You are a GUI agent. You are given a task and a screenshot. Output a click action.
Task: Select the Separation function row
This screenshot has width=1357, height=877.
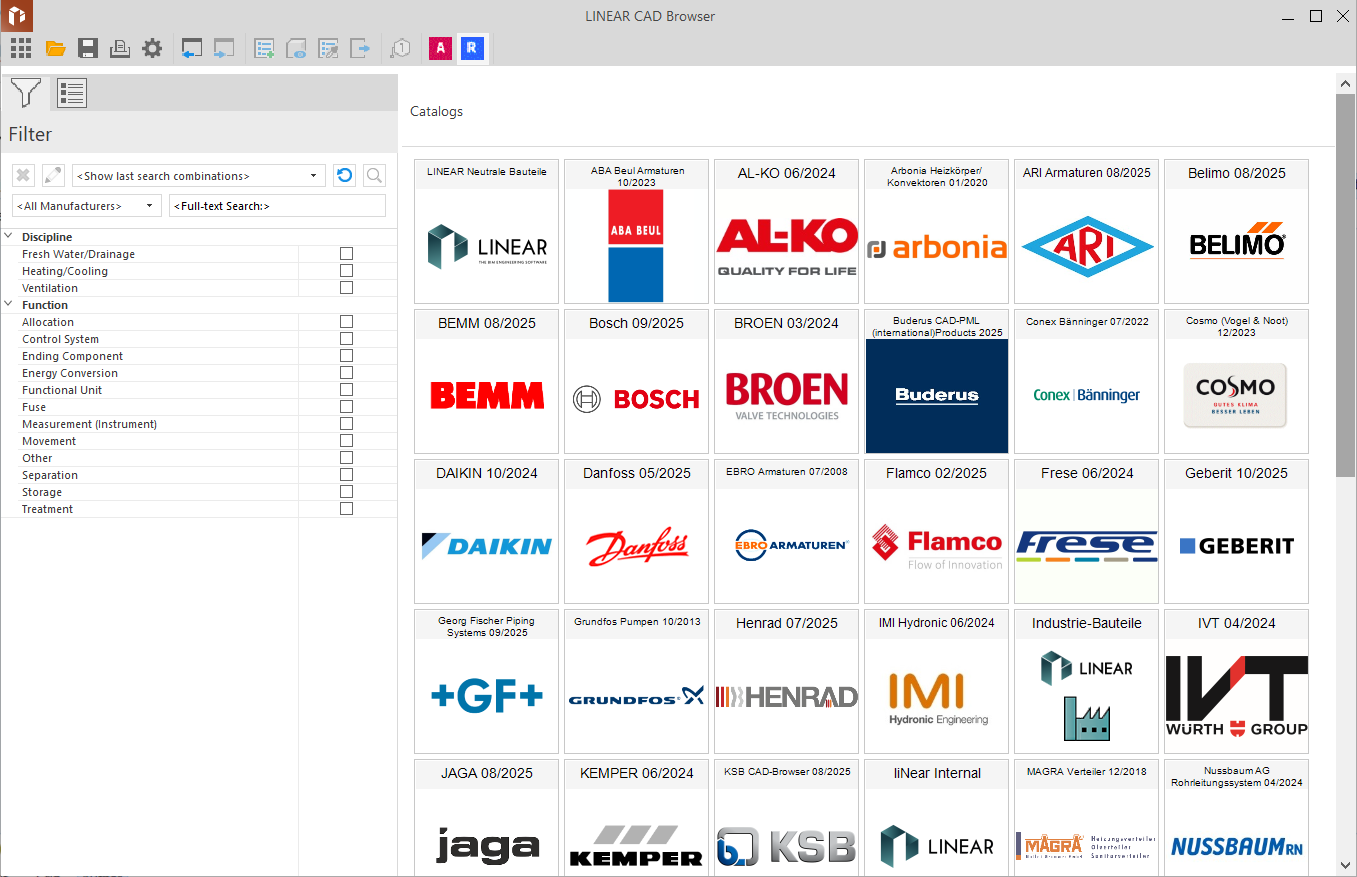[x=199, y=475]
